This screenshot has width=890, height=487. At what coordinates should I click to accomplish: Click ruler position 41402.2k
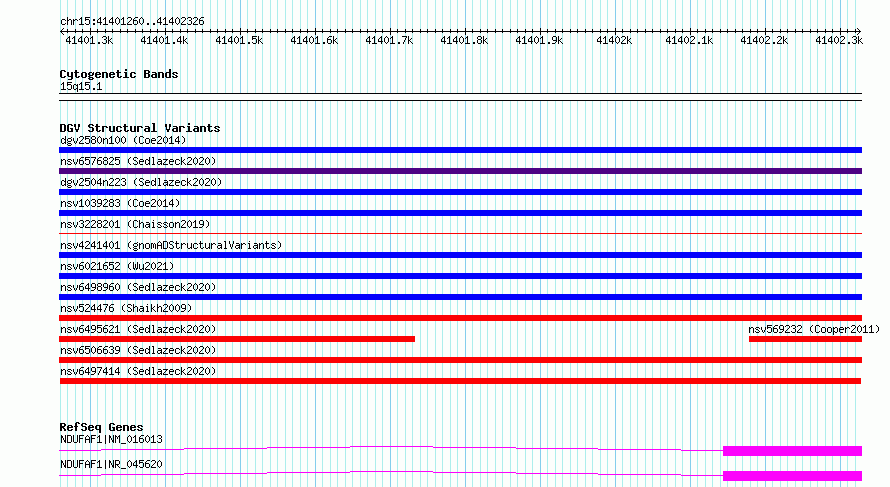(x=764, y=40)
